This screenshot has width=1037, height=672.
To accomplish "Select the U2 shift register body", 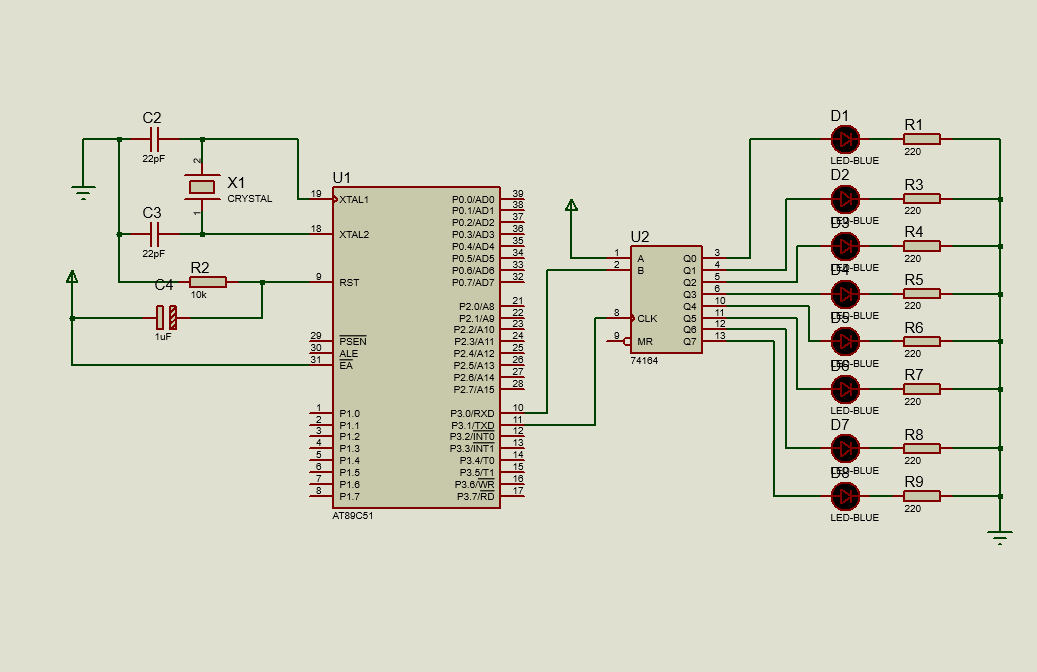I will tap(666, 300).
